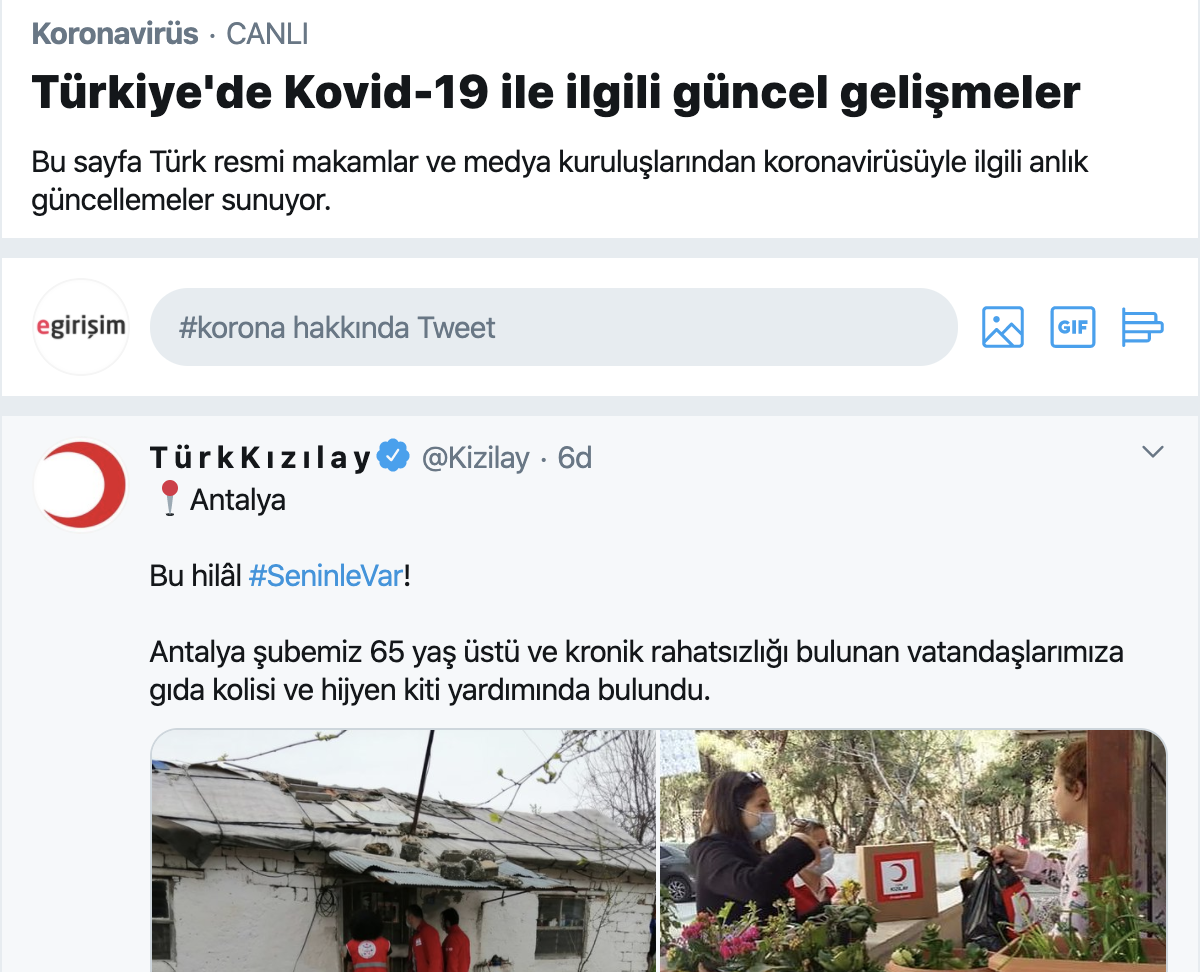The image size is (1202, 972).
Task: Click the page description about resmi makamlar
Action: tap(560, 181)
